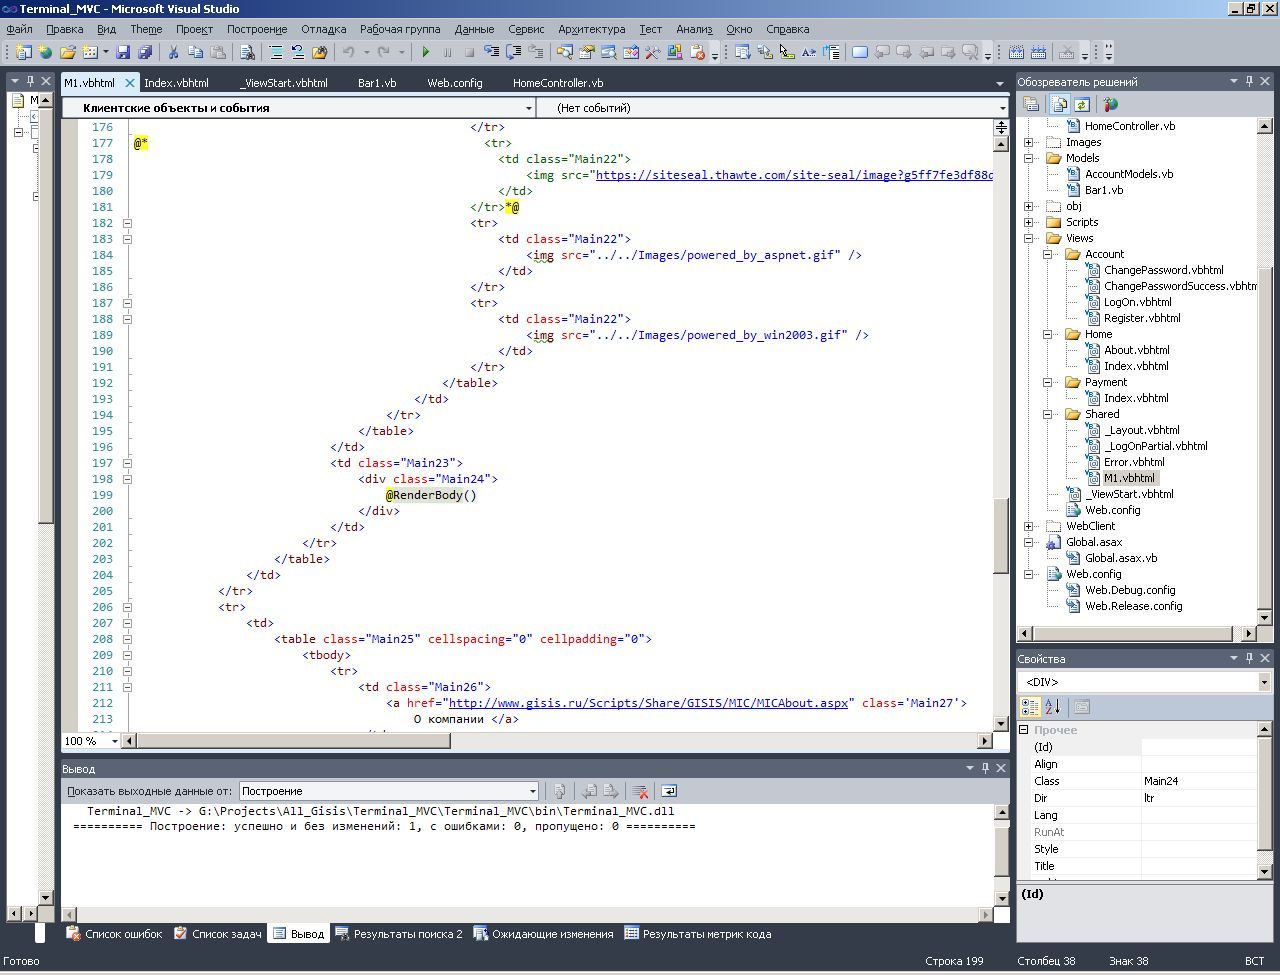Viewport: 1280px width, 975px height.
Task: Click the Save All toolbar icon
Action: click(145, 52)
